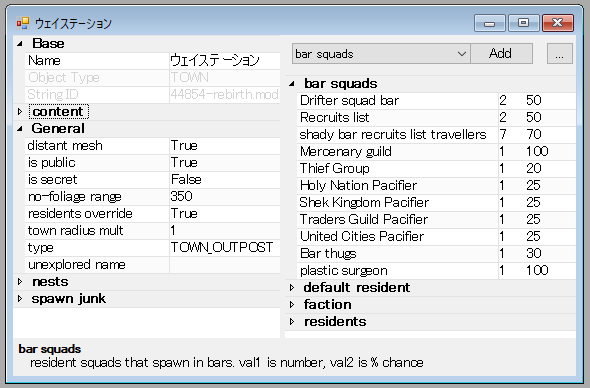Viewport: 590px width, 388px height.
Task: Click shady bar recruits count value 7
Action: tap(503, 134)
